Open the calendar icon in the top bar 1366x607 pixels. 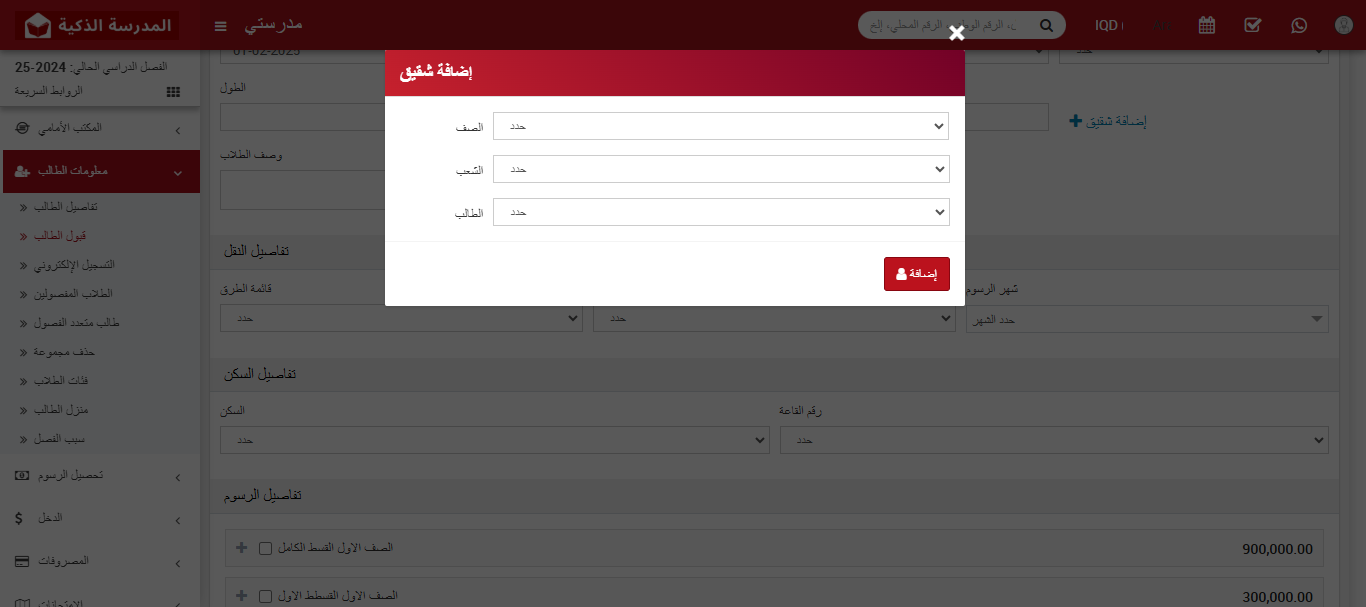(x=1206, y=25)
